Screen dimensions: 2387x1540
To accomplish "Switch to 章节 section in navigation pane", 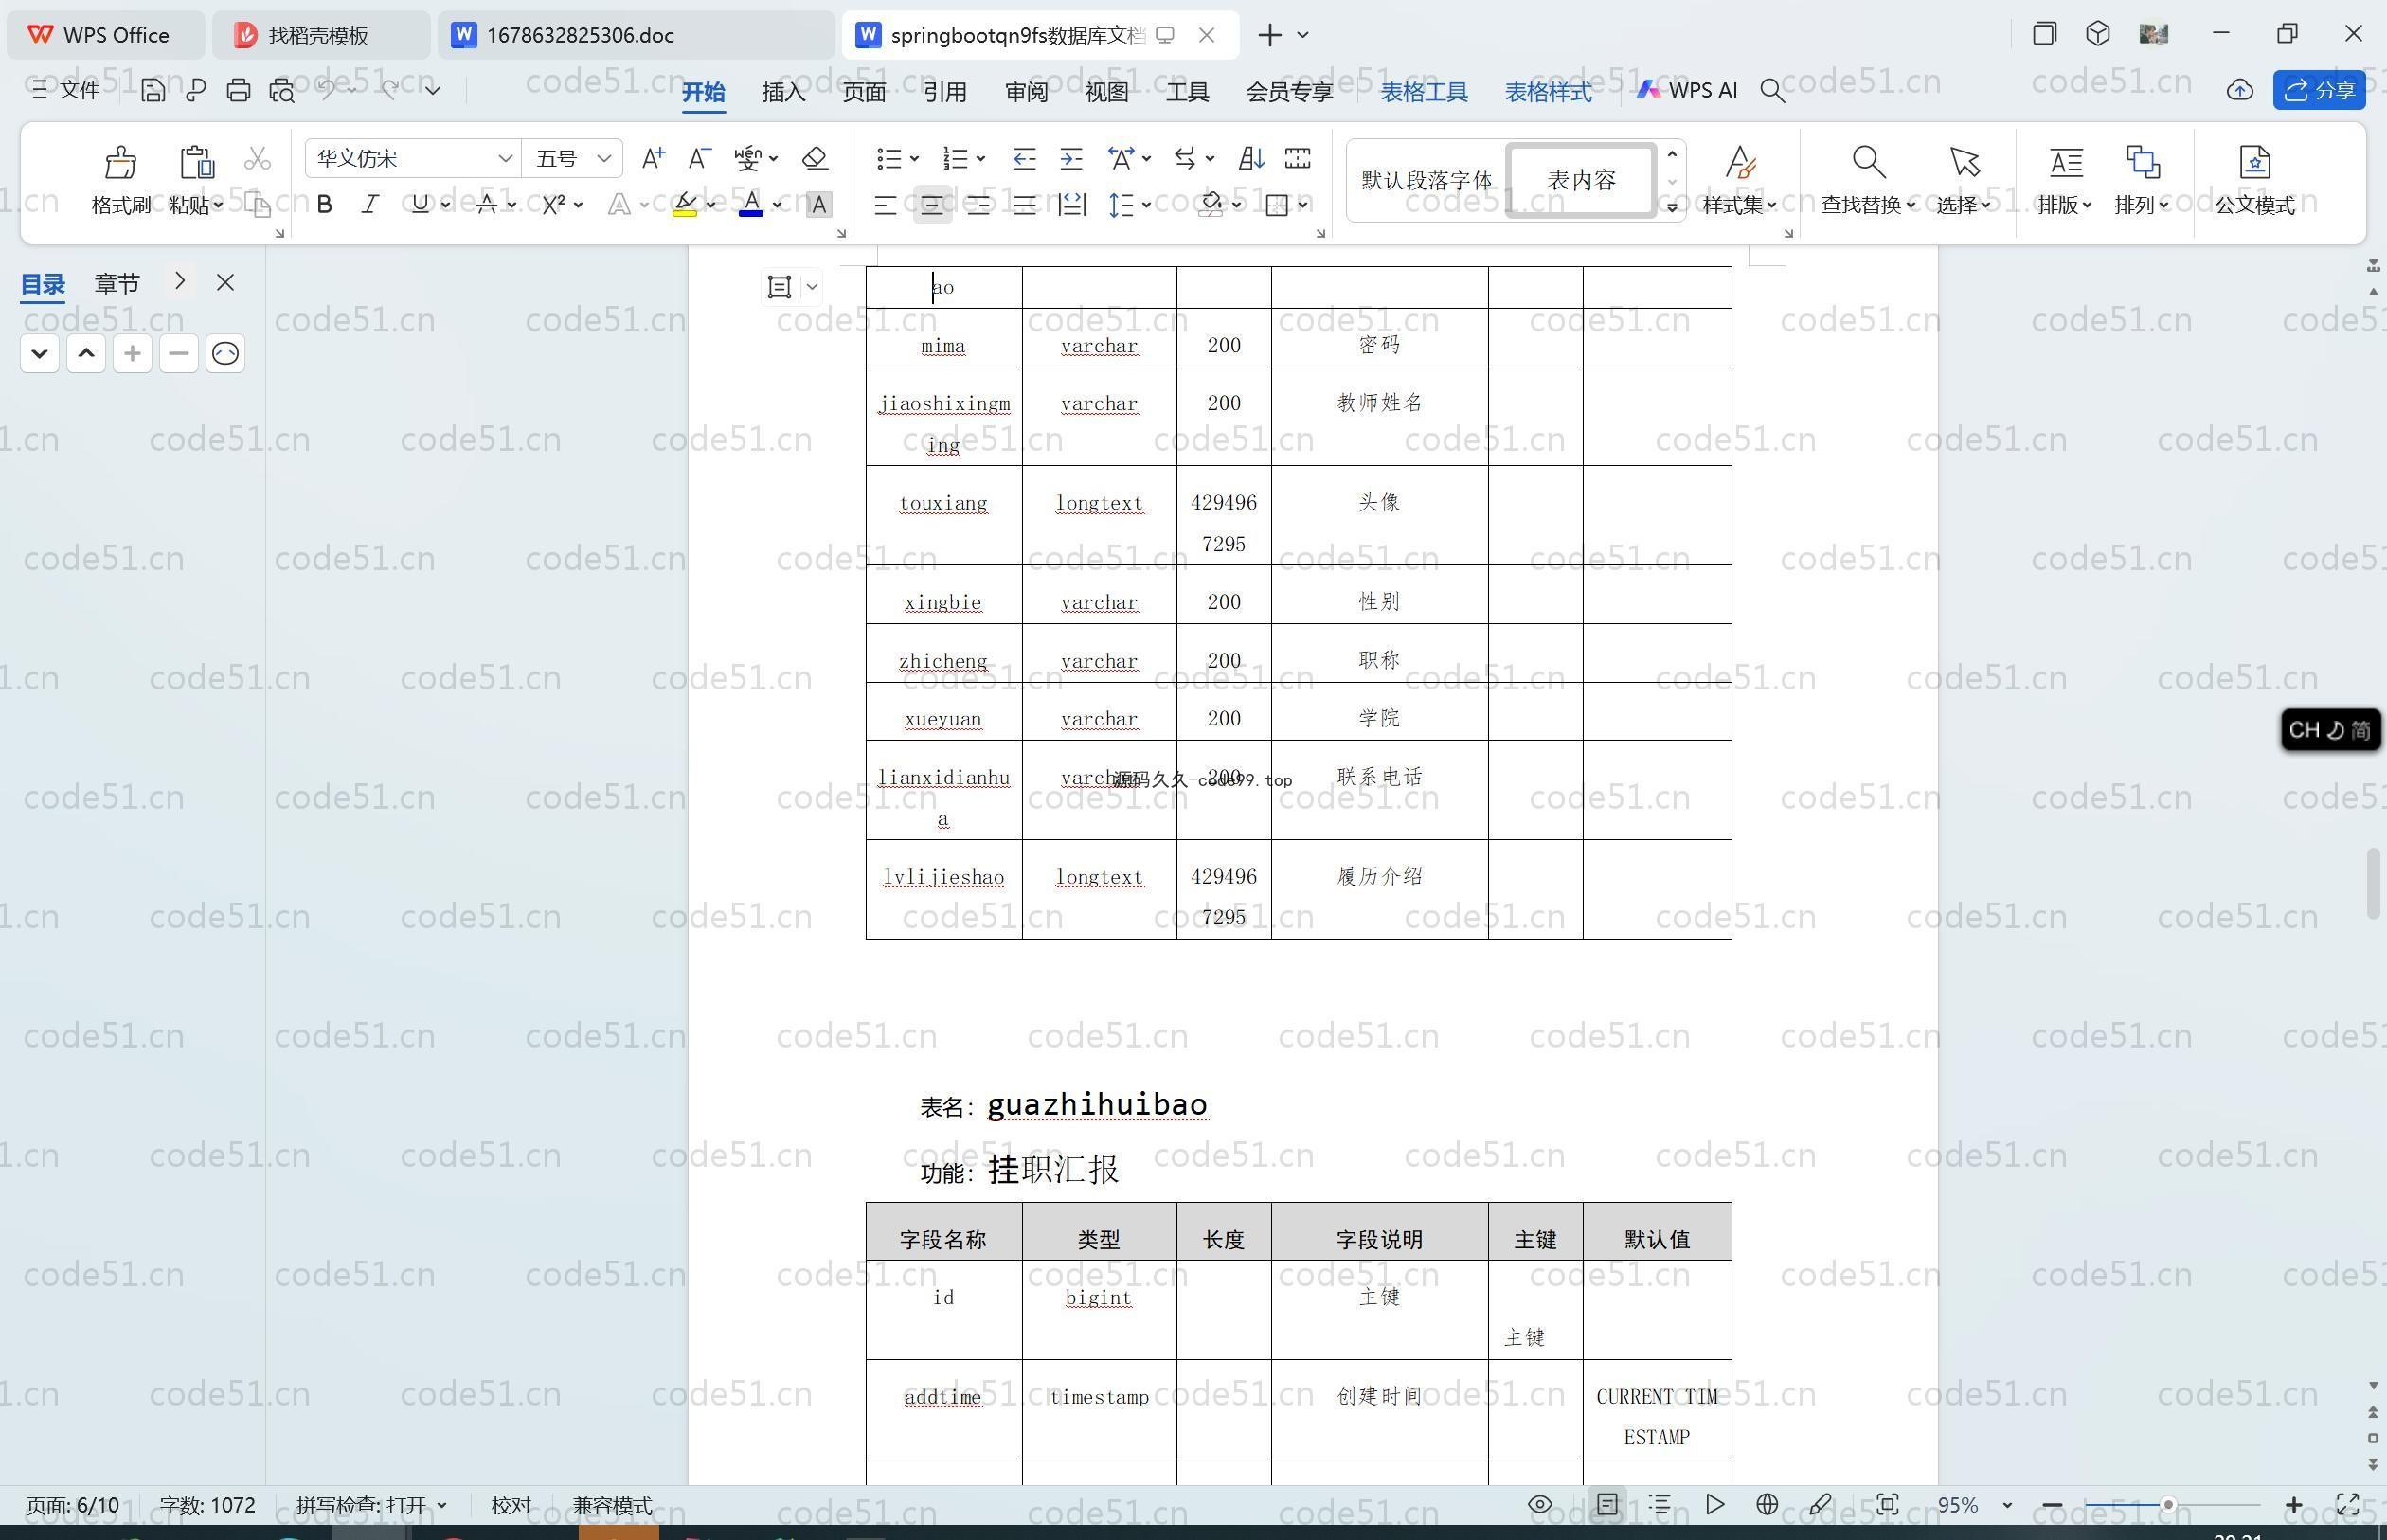I will click(x=117, y=284).
